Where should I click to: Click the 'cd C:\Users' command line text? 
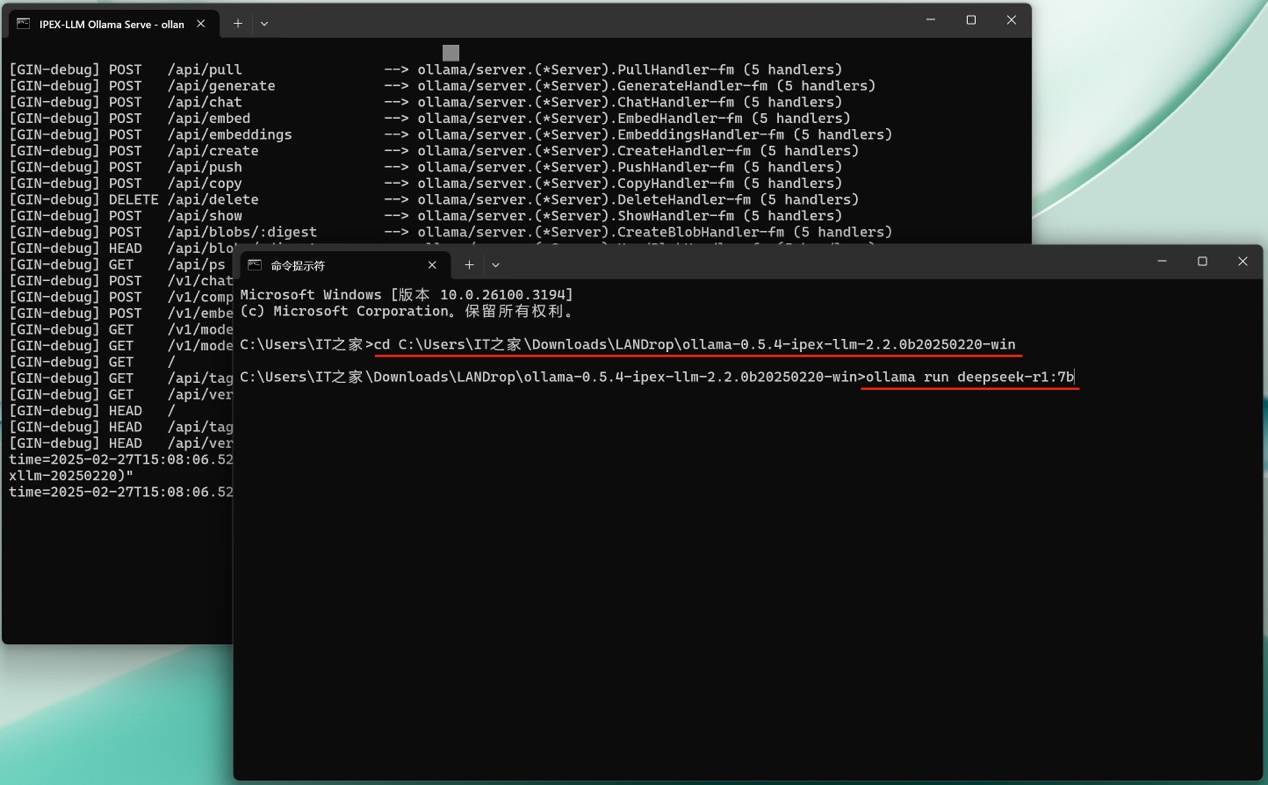pyautogui.click(x=694, y=344)
